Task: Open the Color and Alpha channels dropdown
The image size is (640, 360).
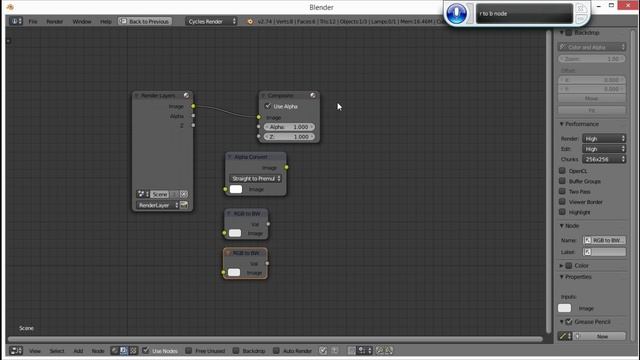Action: 592,47
